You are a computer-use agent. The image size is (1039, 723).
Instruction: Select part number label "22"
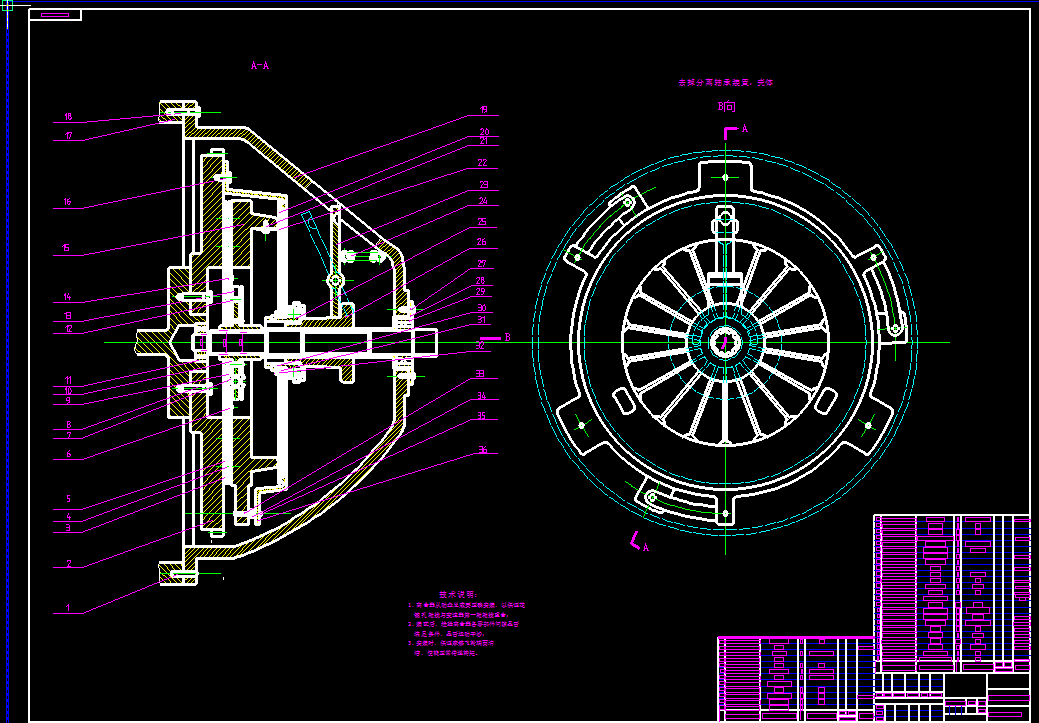coord(482,162)
